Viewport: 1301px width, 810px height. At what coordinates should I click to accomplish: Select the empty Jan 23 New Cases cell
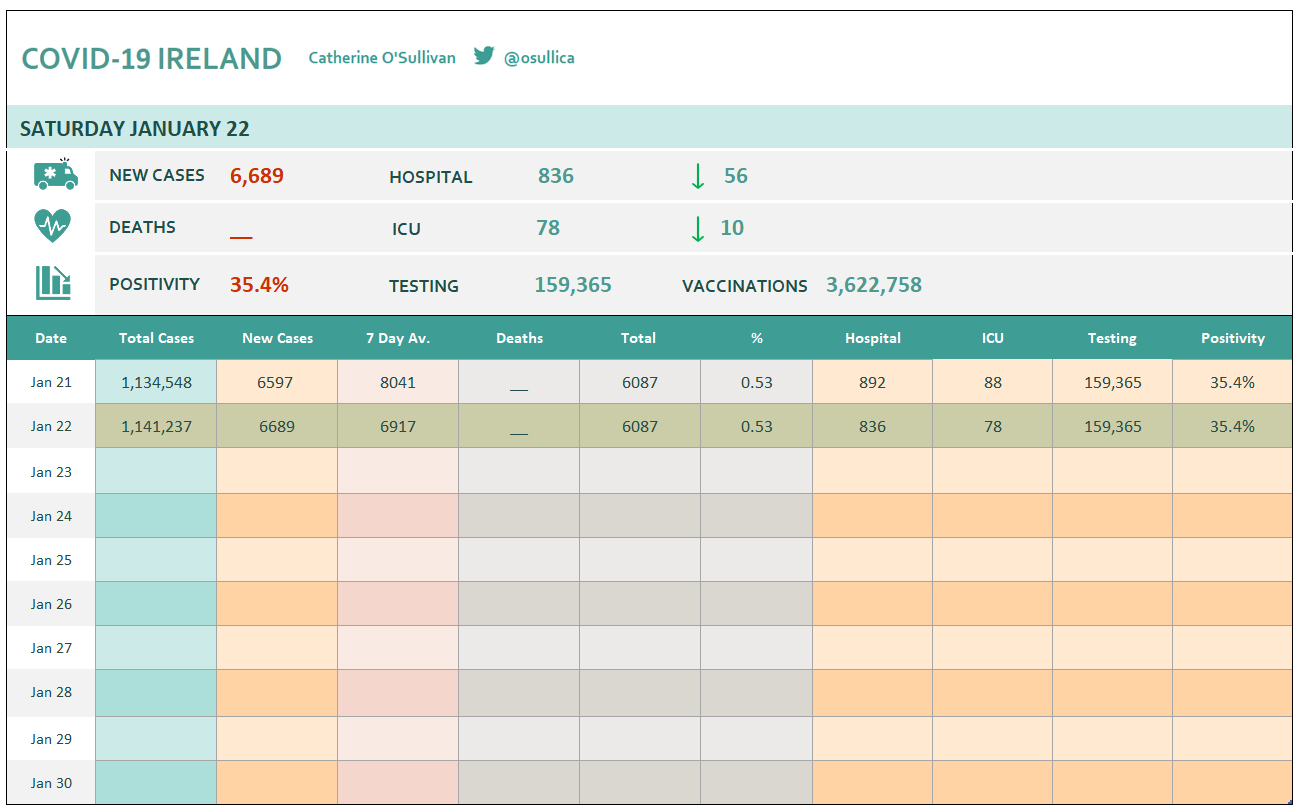coord(277,471)
